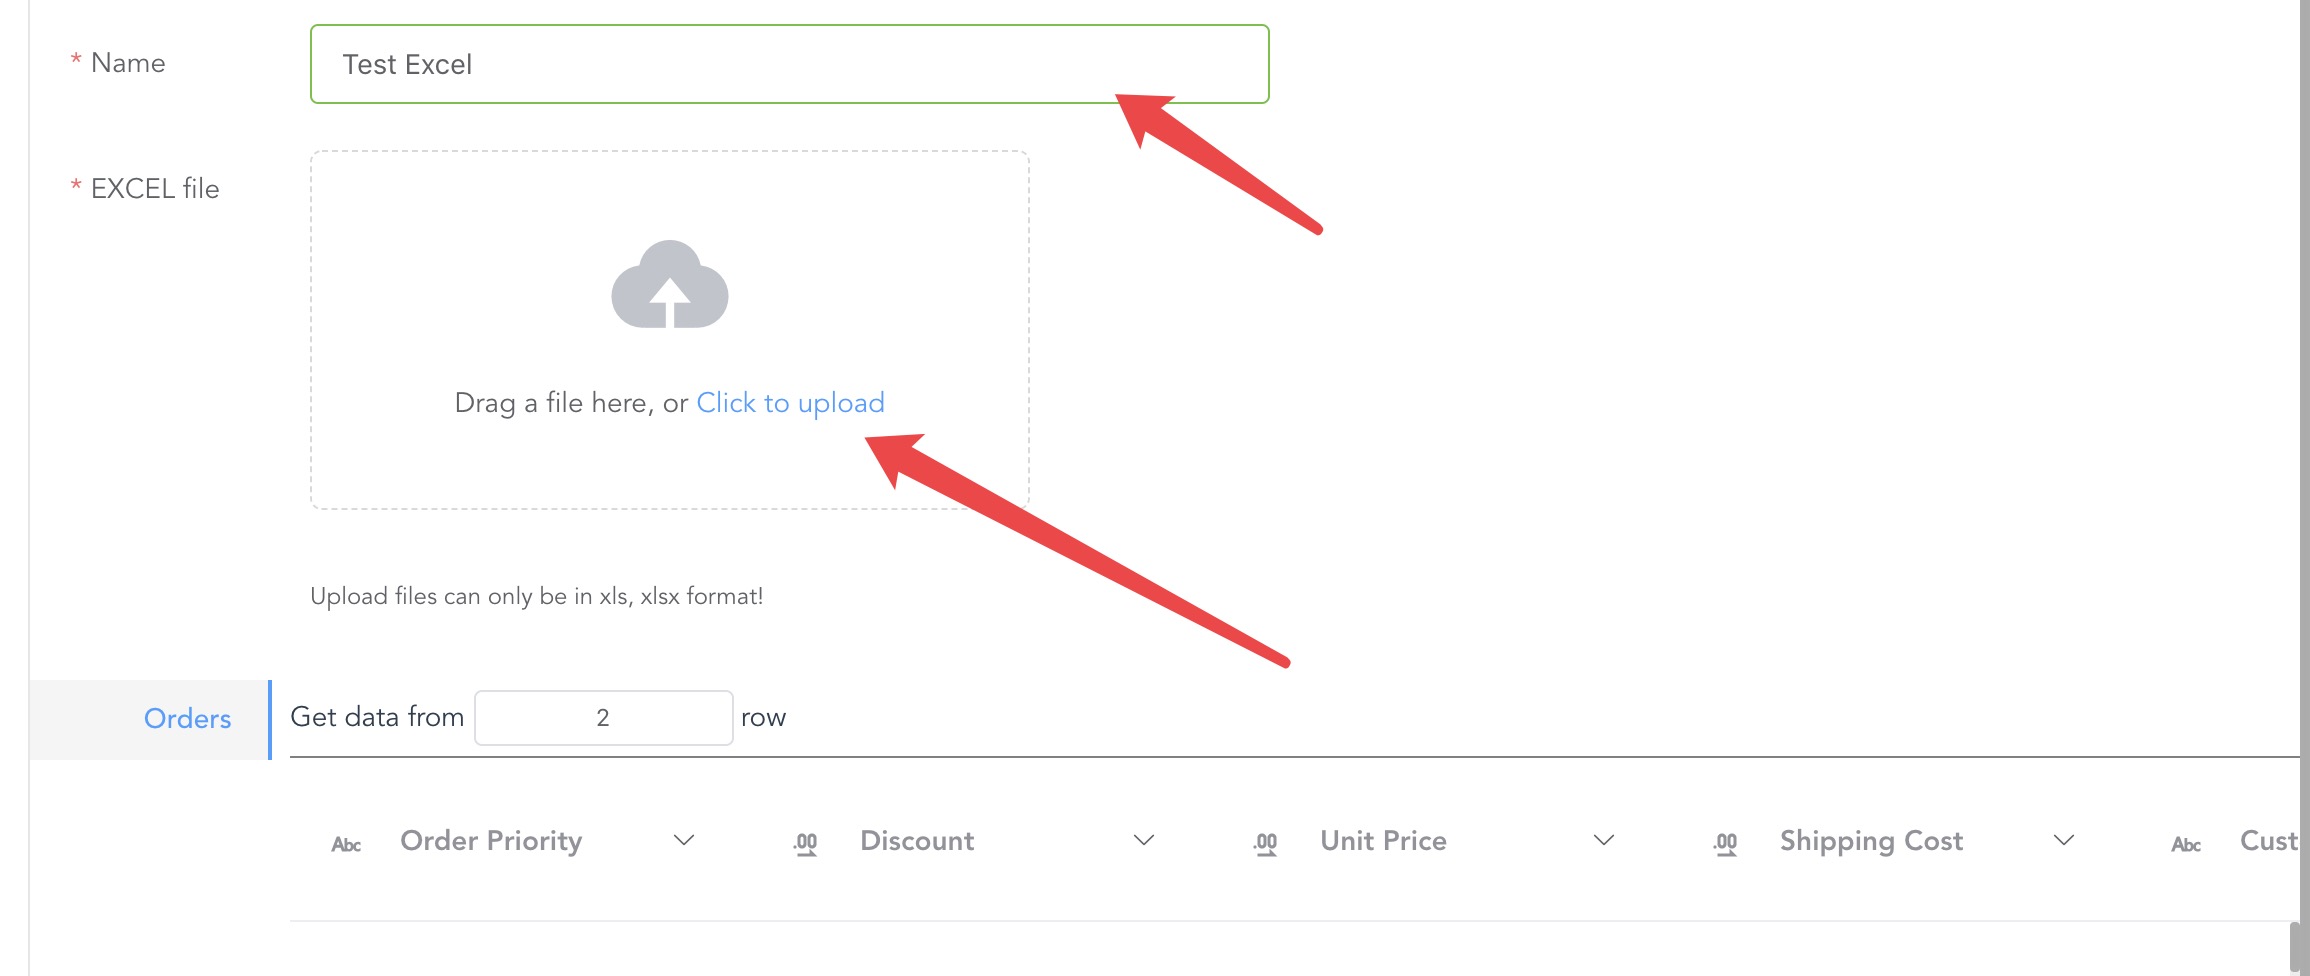The width and height of the screenshot is (2310, 976).
Task: Click the start row number input
Action: pyautogui.click(x=603, y=717)
